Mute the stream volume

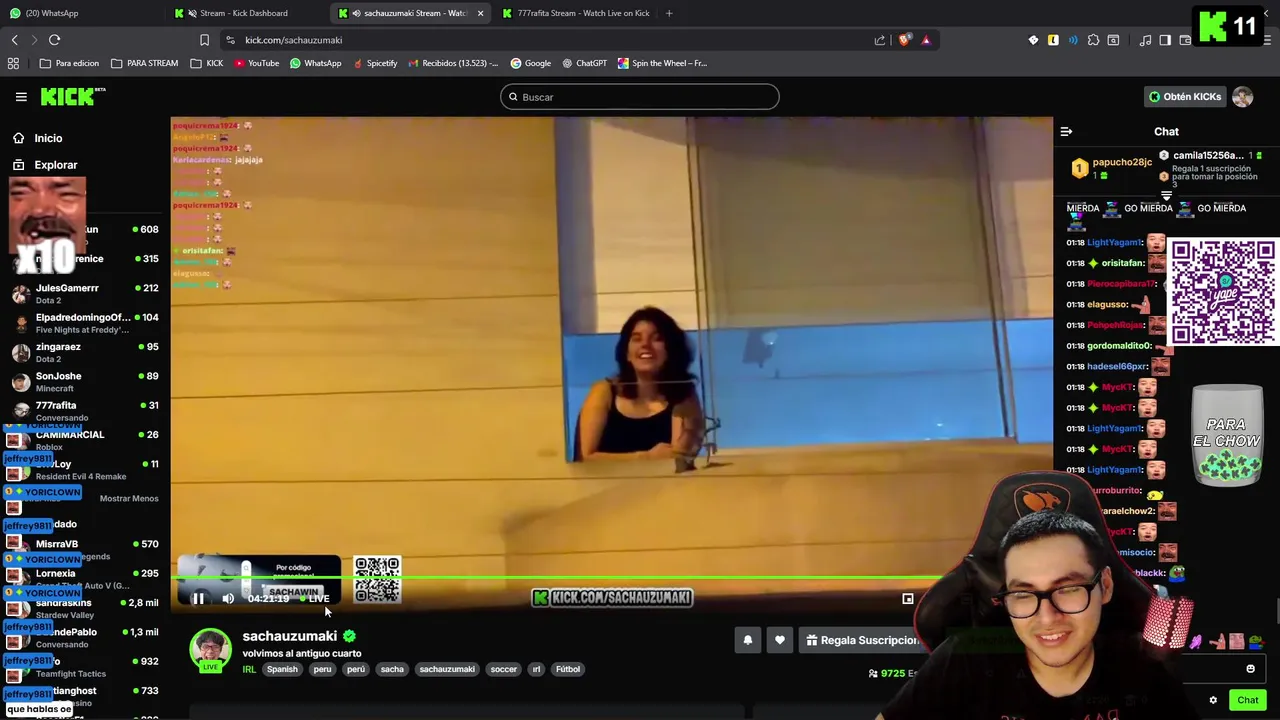pyautogui.click(x=228, y=598)
